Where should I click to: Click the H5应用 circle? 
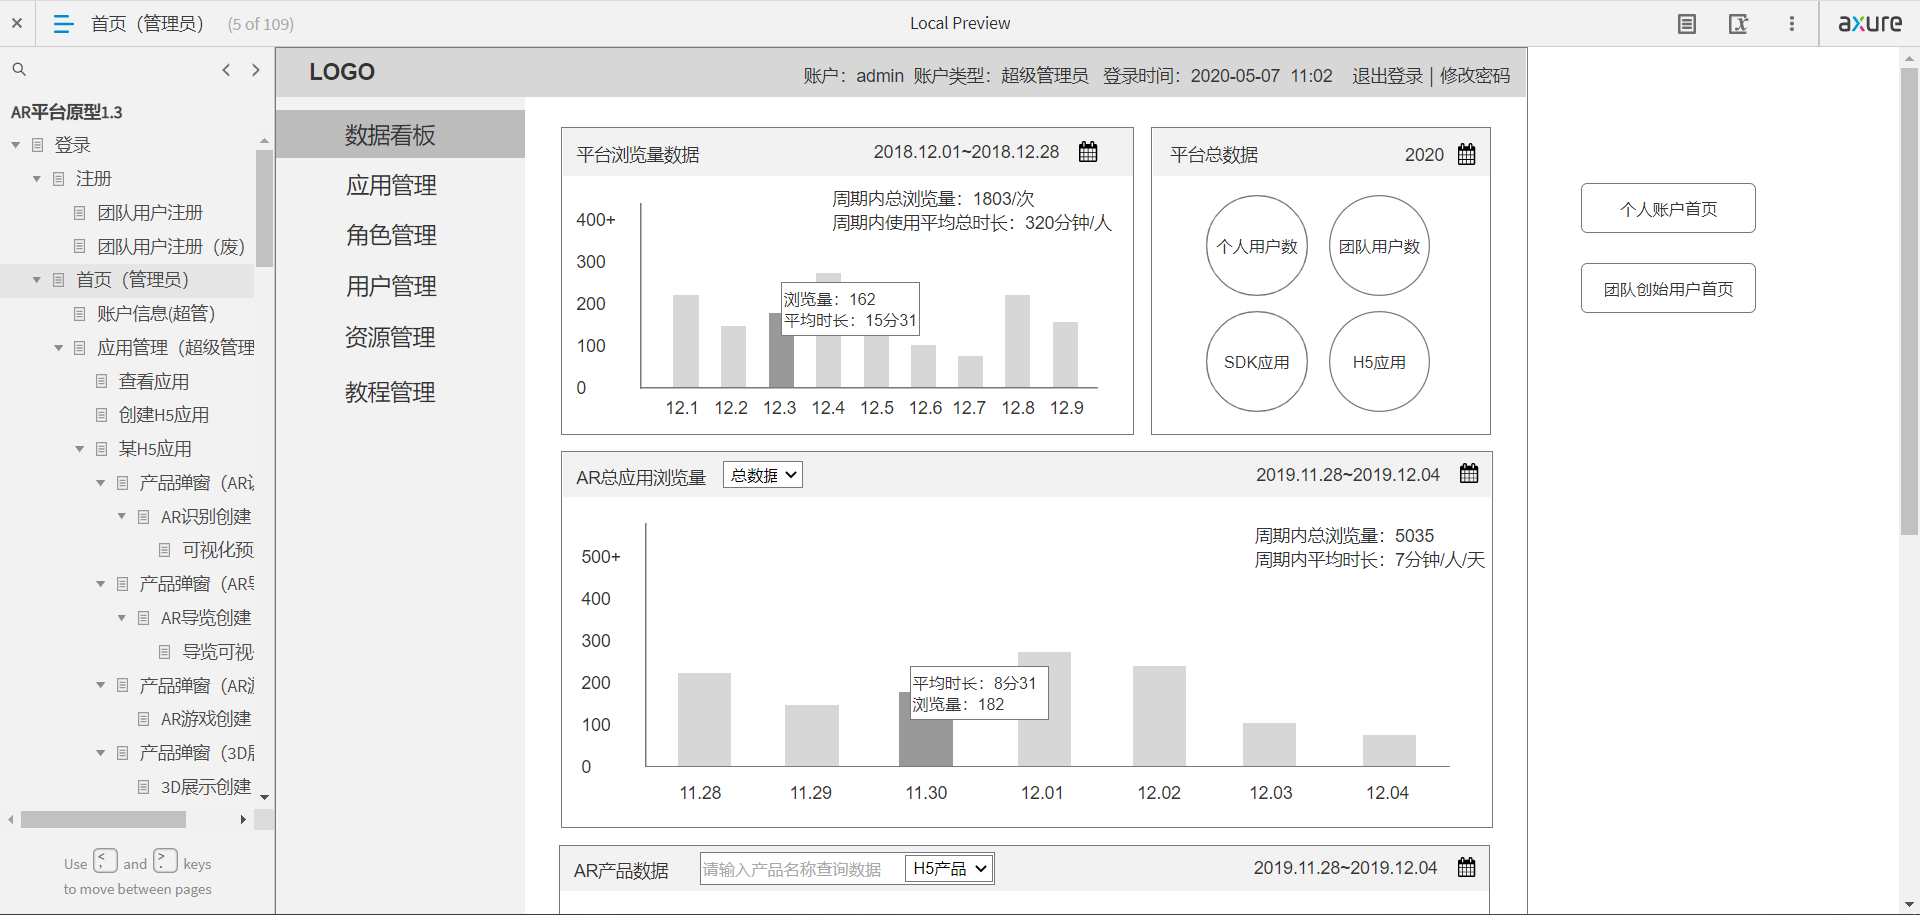pyautogui.click(x=1379, y=362)
